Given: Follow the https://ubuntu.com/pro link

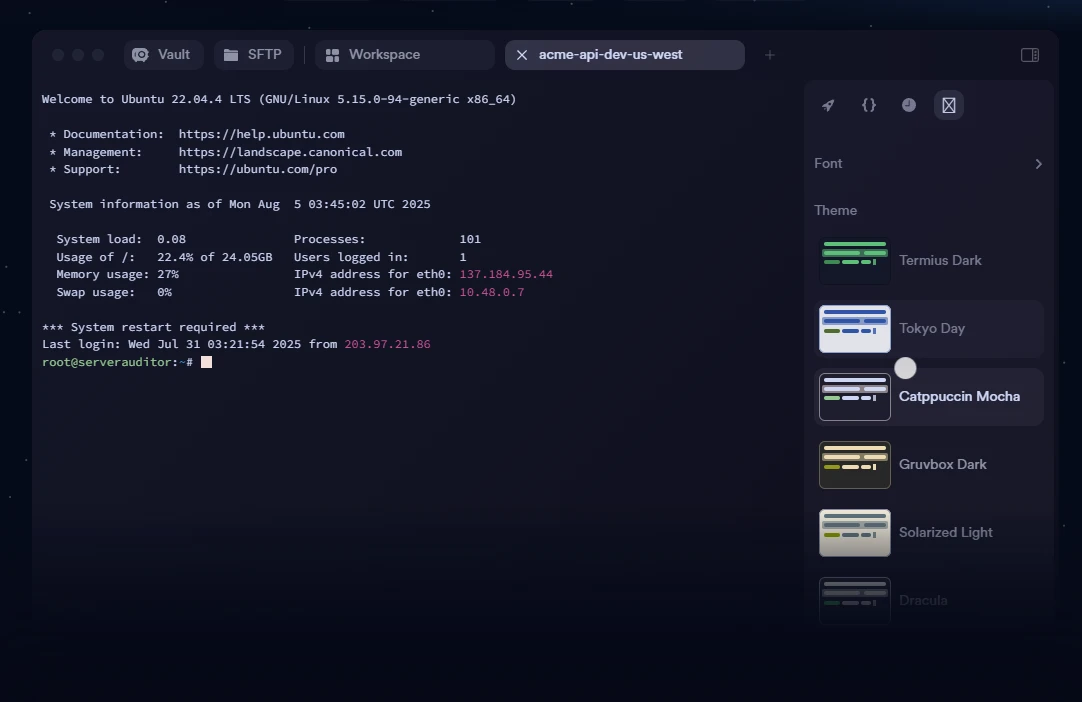Looking at the screenshot, I should [258, 169].
